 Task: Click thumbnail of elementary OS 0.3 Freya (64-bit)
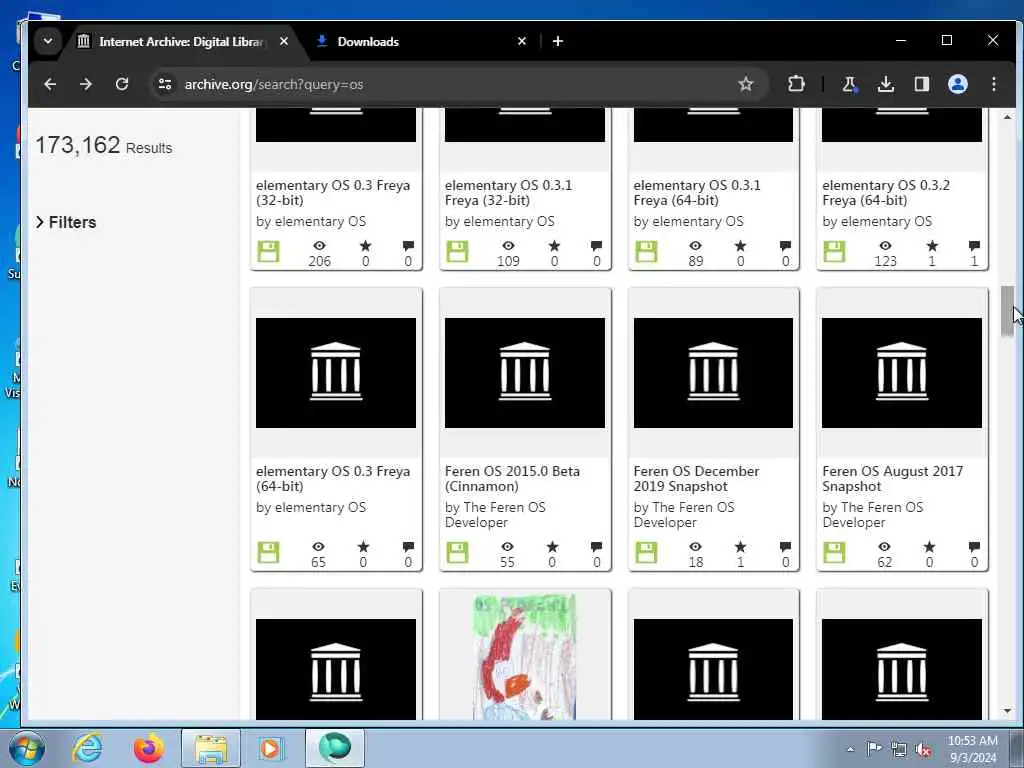(x=336, y=373)
